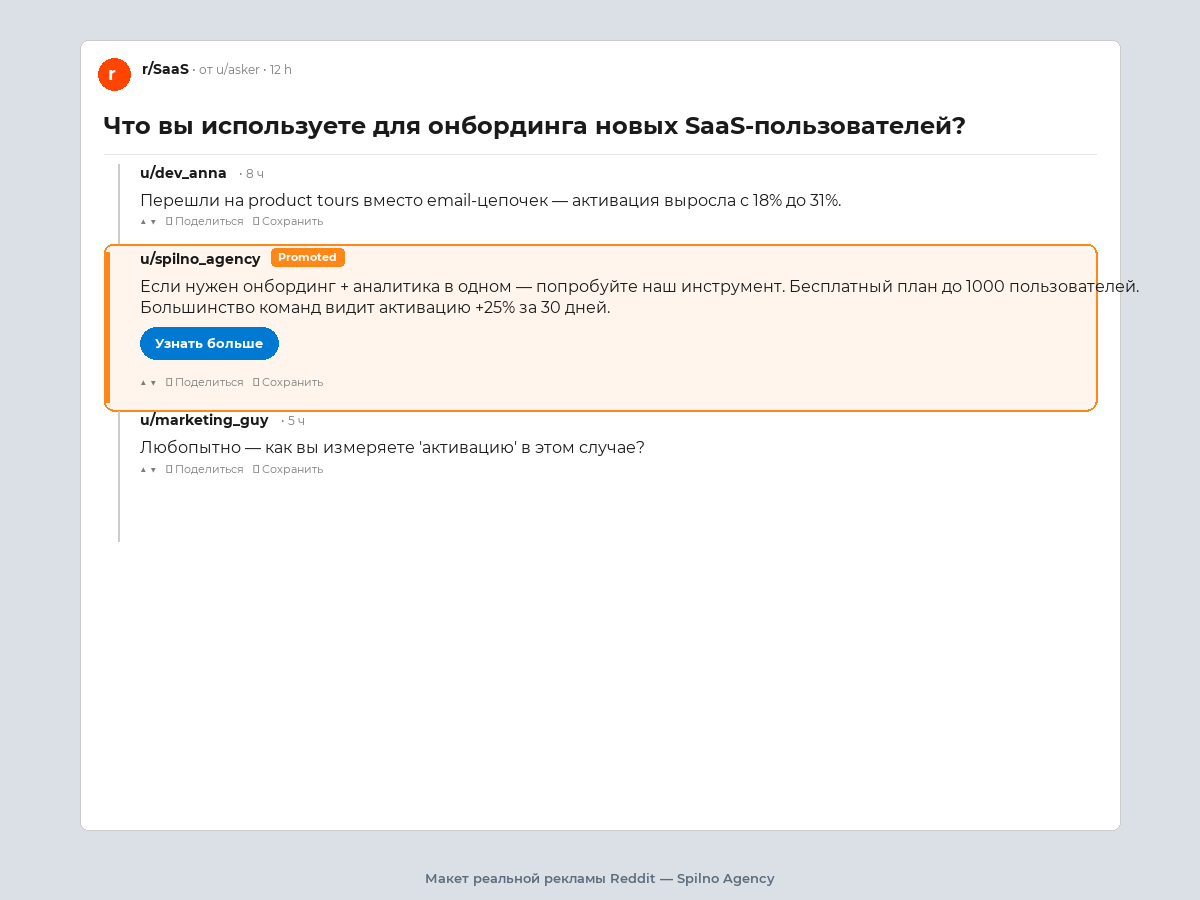This screenshot has height=900, width=1200.
Task: Share the u/dev_anna comment
Action: (x=205, y=221)
